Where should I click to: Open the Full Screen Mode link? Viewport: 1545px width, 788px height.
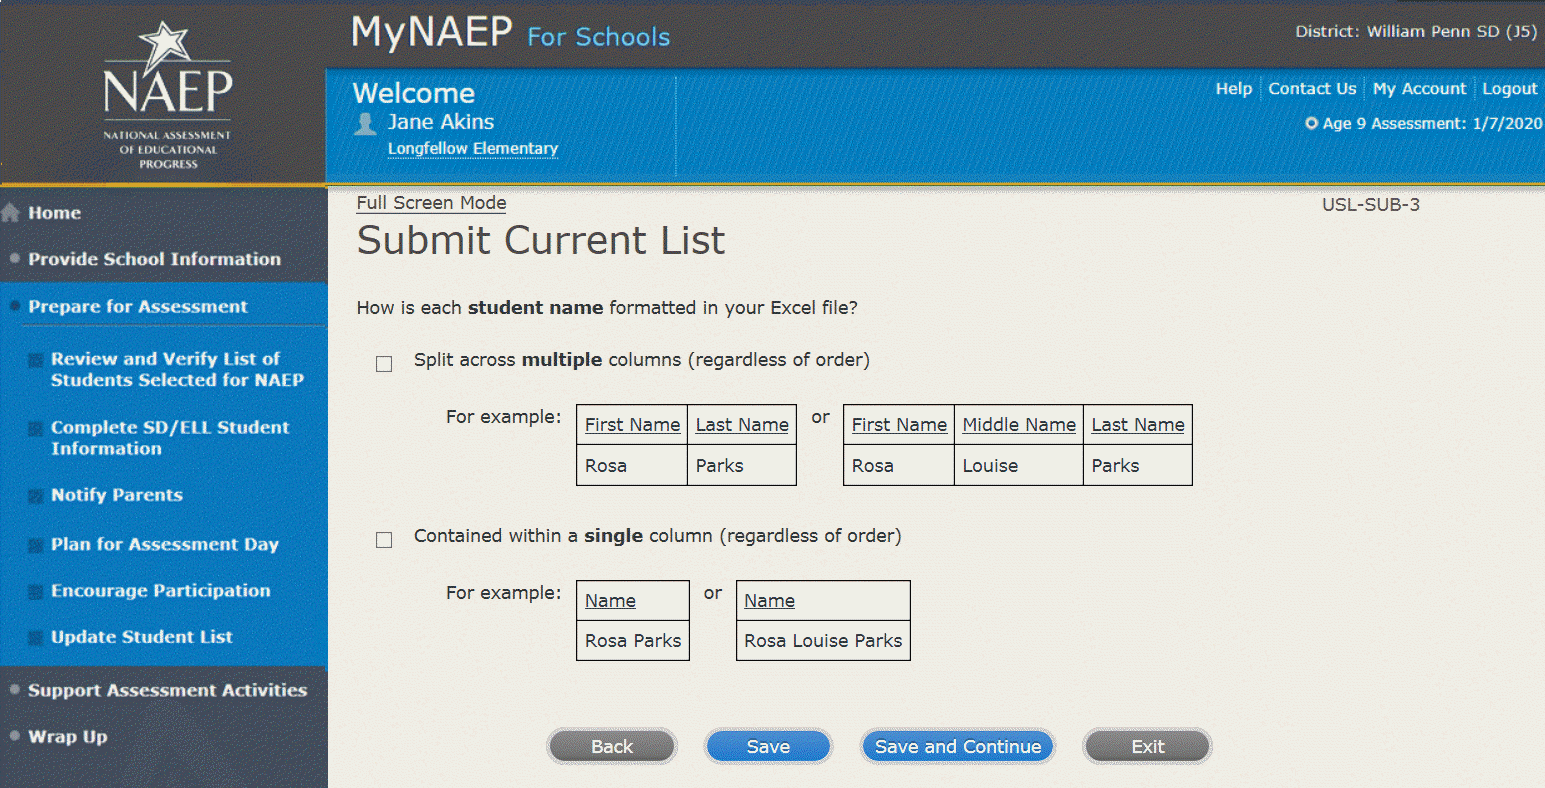click(x=431, y=203)
